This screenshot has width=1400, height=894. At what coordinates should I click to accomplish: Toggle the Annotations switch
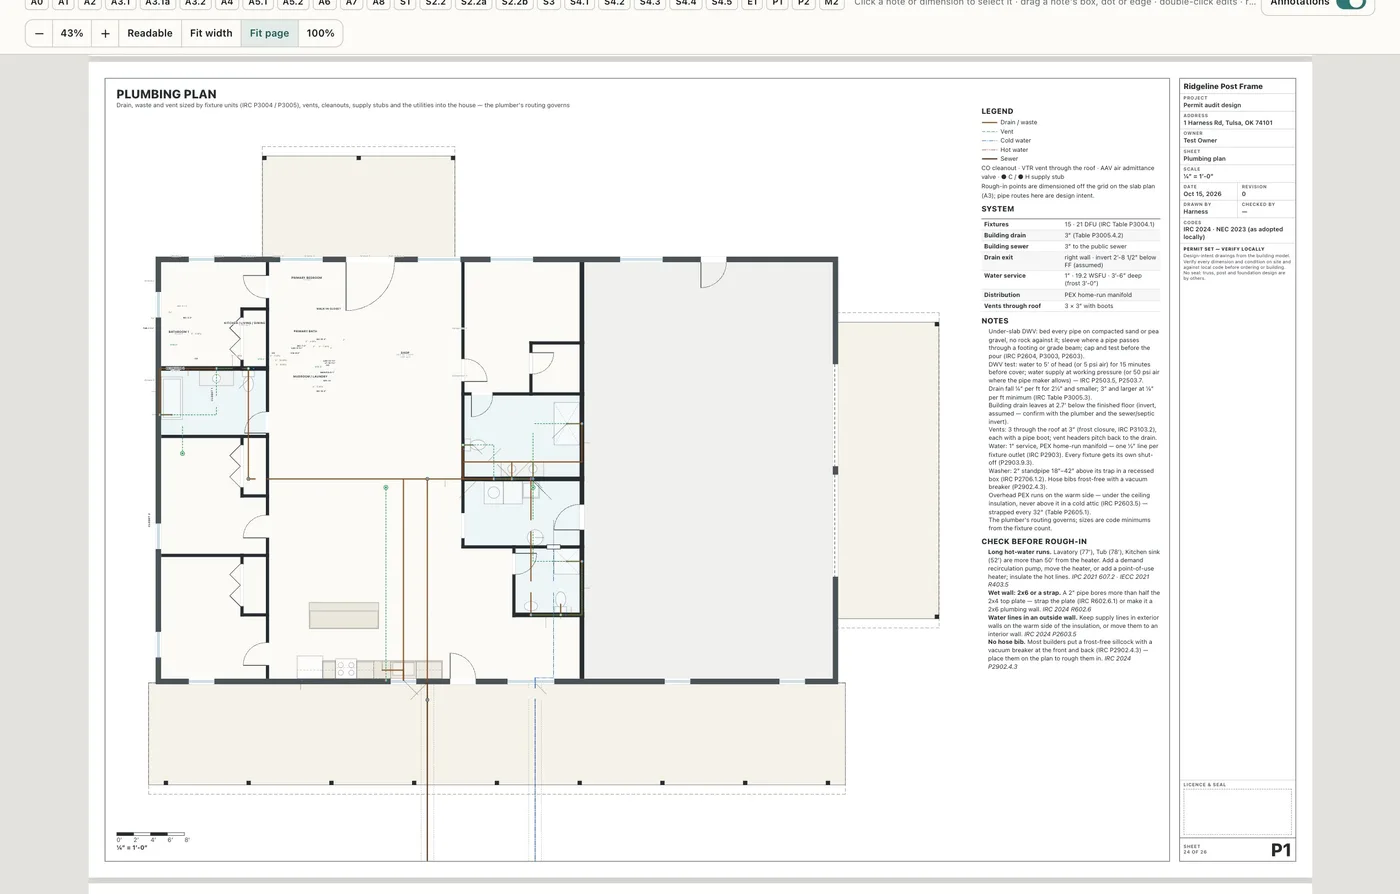(1350, 3)
